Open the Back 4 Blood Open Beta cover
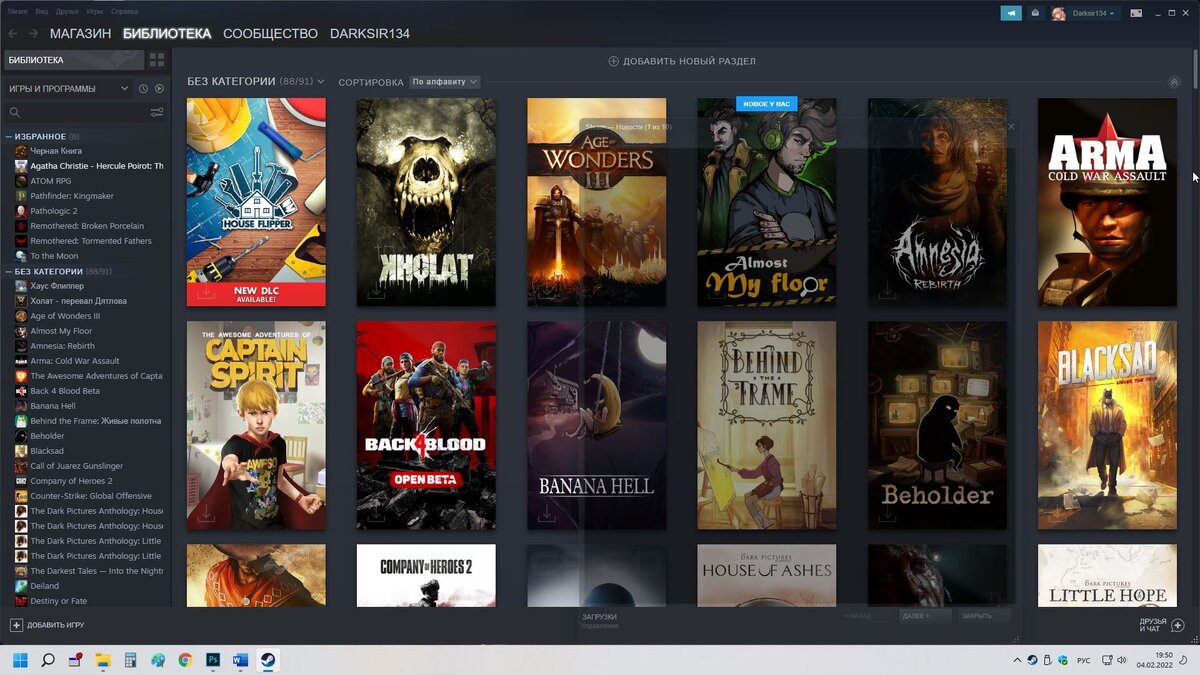The image size is (1200, 675). pyautogui.click(x=426, y=425)
